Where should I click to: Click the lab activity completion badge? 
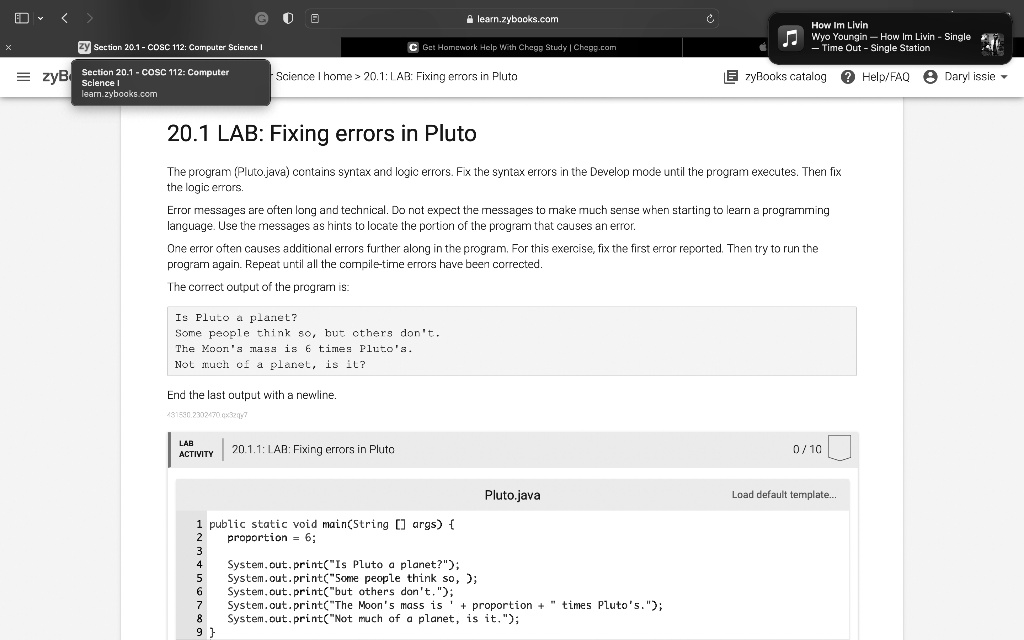(840, 450)
